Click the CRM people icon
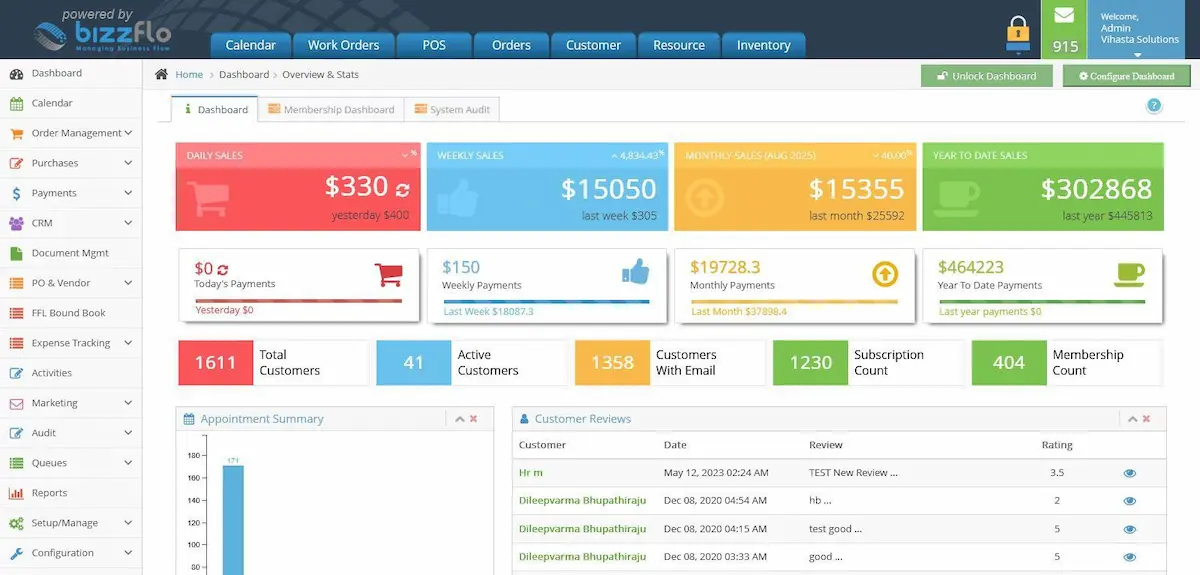This screenshot has width=1200, height=575. click(16, 223)
